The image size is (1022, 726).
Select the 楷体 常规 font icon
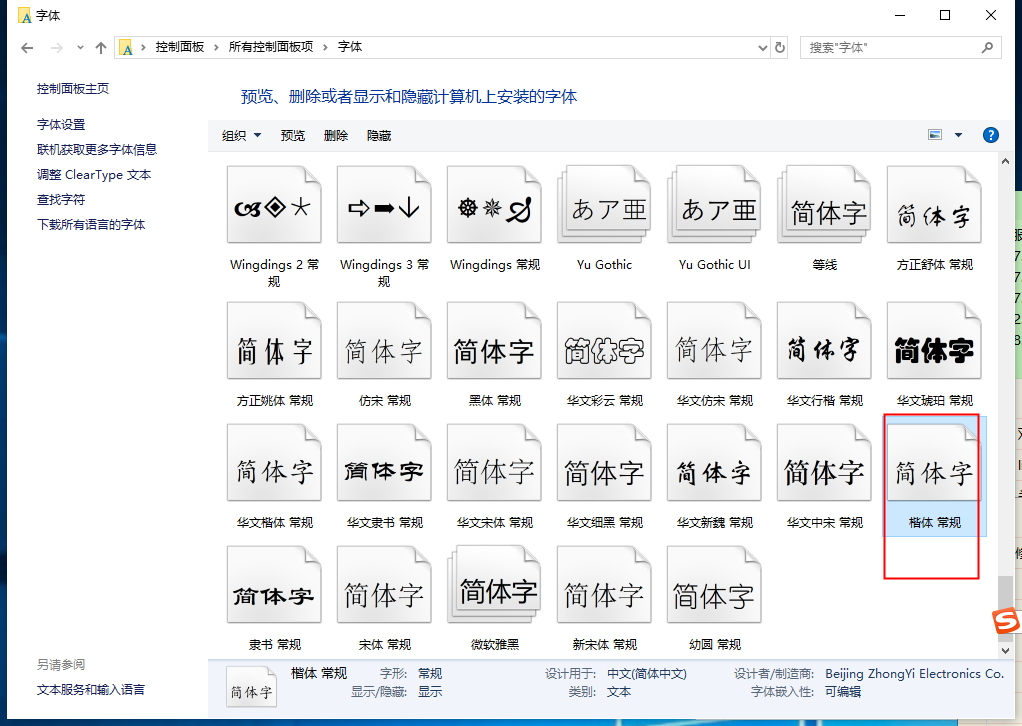[x=935, y=463]
